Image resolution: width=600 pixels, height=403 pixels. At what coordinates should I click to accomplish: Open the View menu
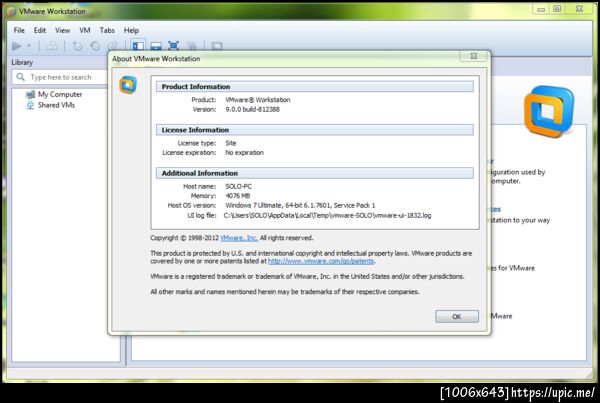(x=62, y=30)
